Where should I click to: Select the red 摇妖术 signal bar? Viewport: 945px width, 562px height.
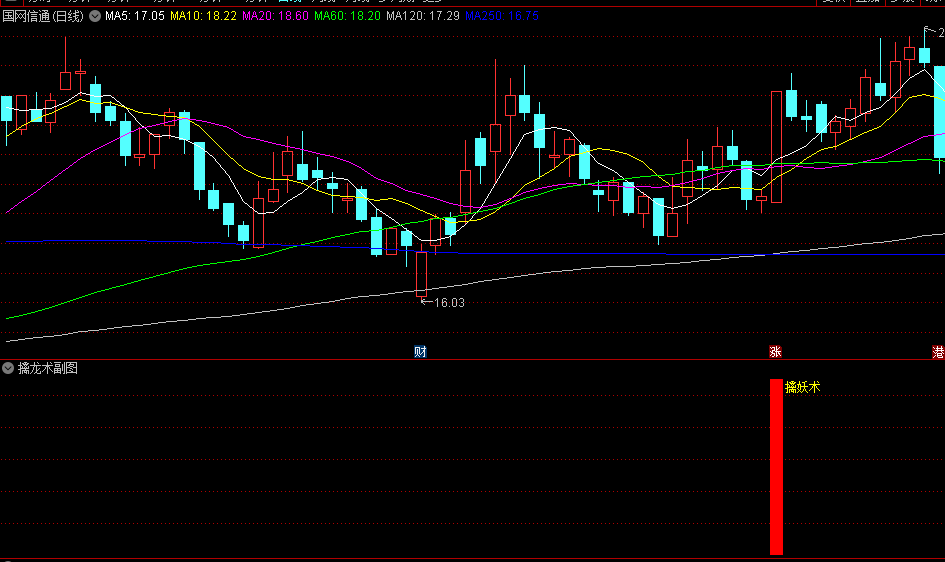point(776,467)
